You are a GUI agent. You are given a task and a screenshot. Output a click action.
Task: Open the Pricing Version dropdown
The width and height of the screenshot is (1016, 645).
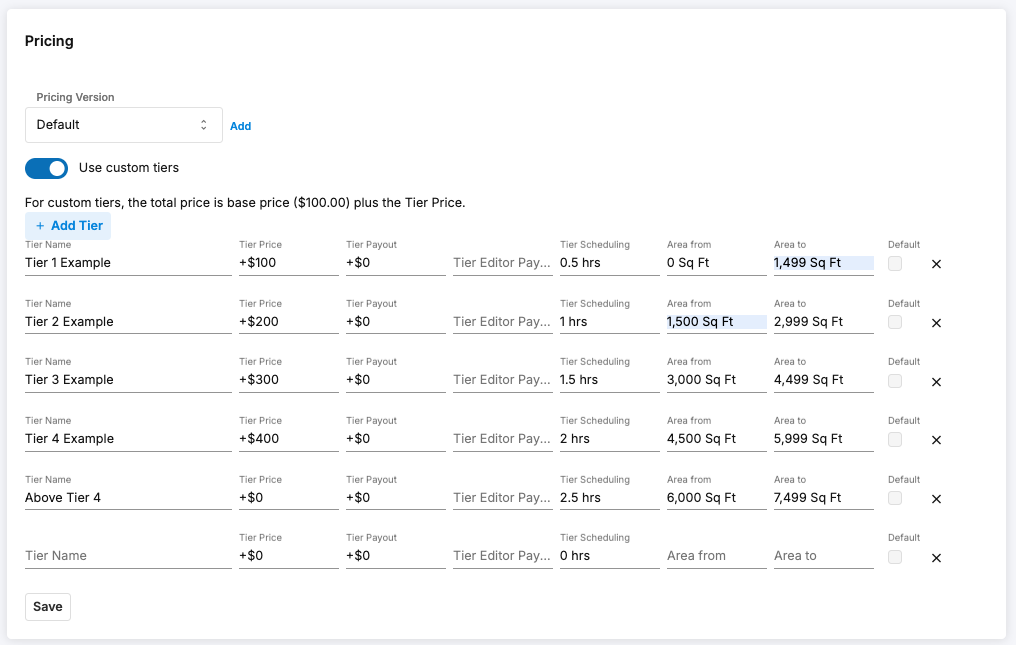point(124,125)
